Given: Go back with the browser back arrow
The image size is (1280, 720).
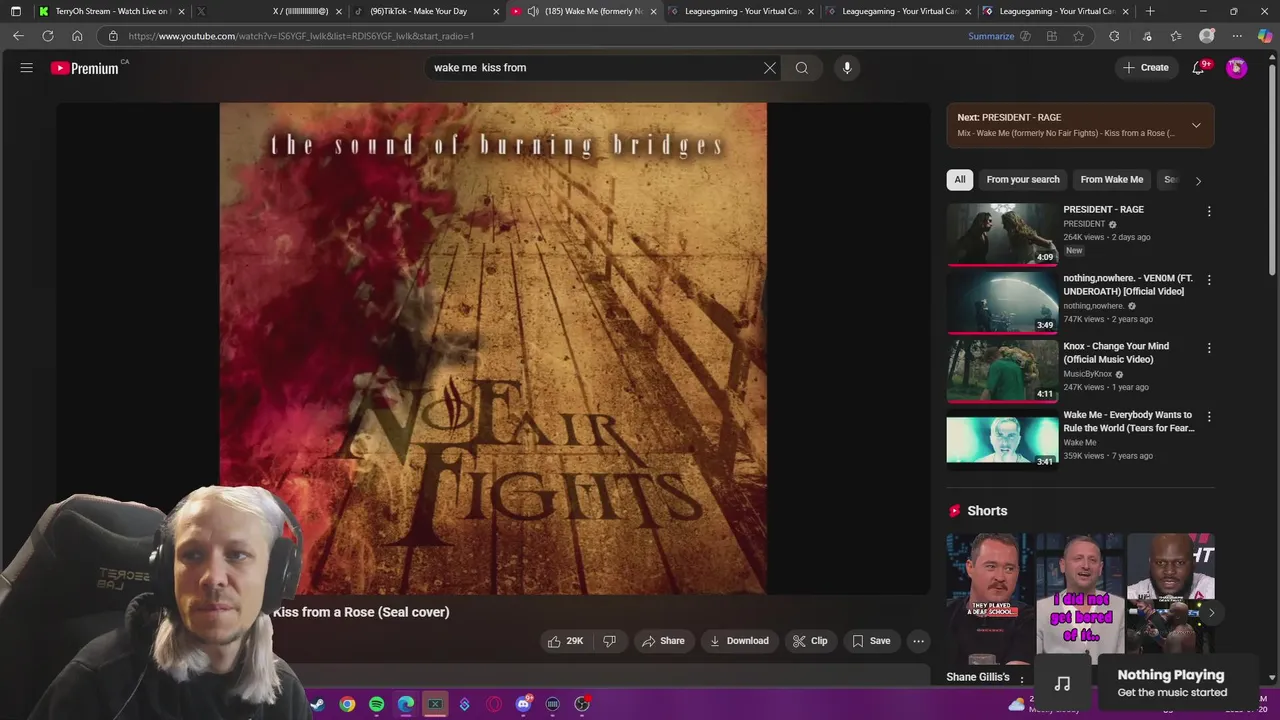Looking at the screenshot, I should 18,36.
